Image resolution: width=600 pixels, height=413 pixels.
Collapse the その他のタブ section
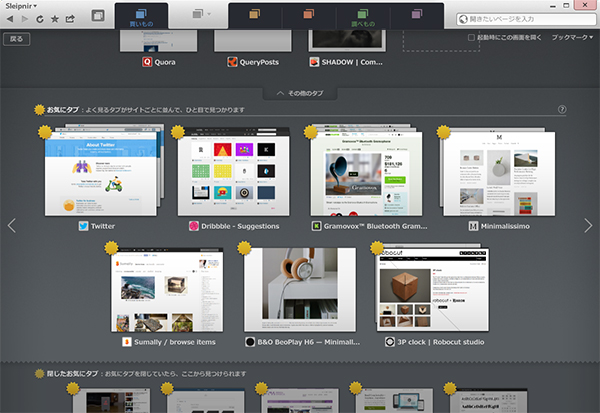coord(299,93)
